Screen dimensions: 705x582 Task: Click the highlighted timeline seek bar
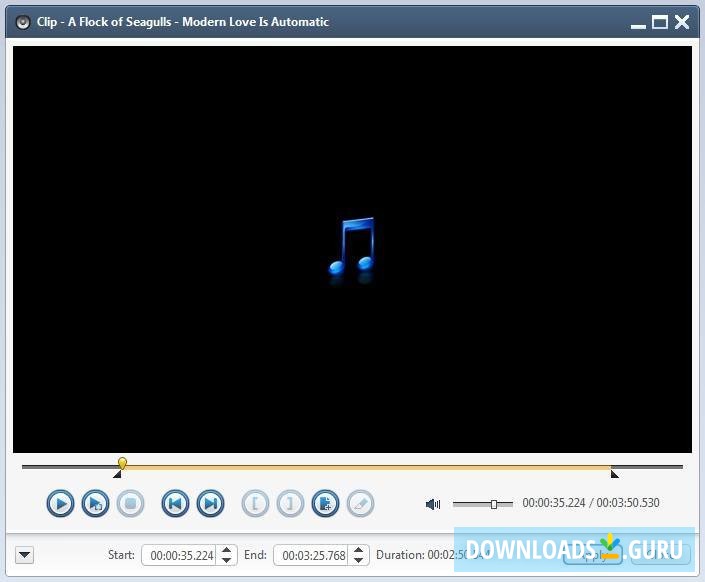(x=366, y=467)
